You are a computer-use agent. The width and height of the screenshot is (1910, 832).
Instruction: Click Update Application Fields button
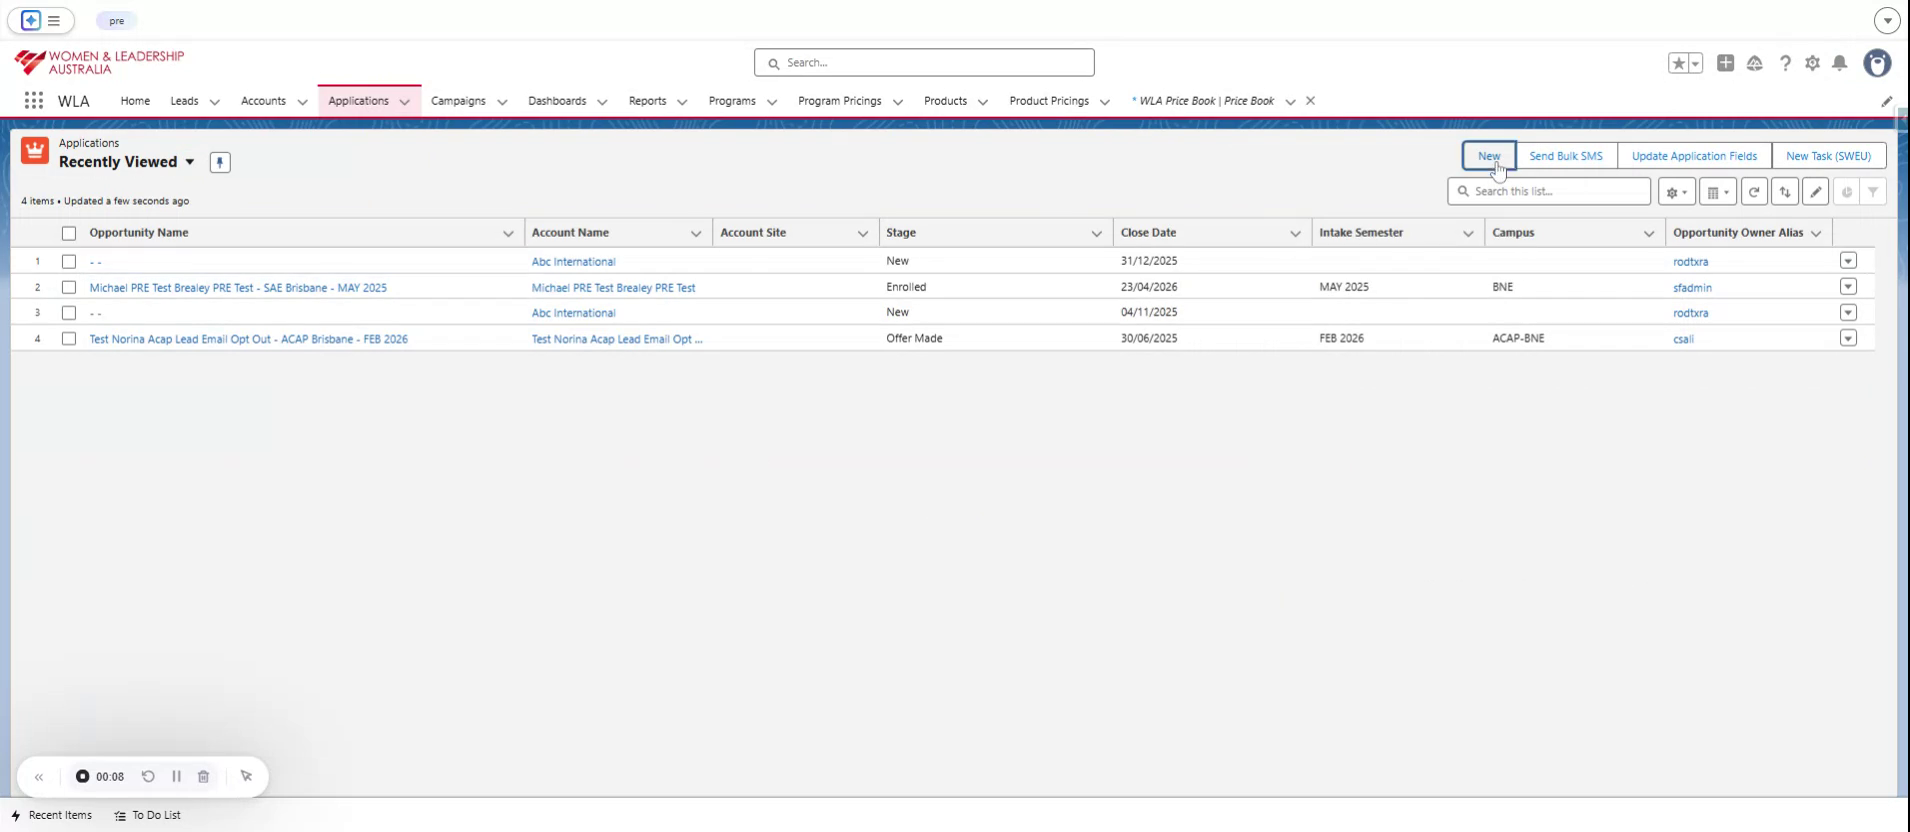[1694, 156]
